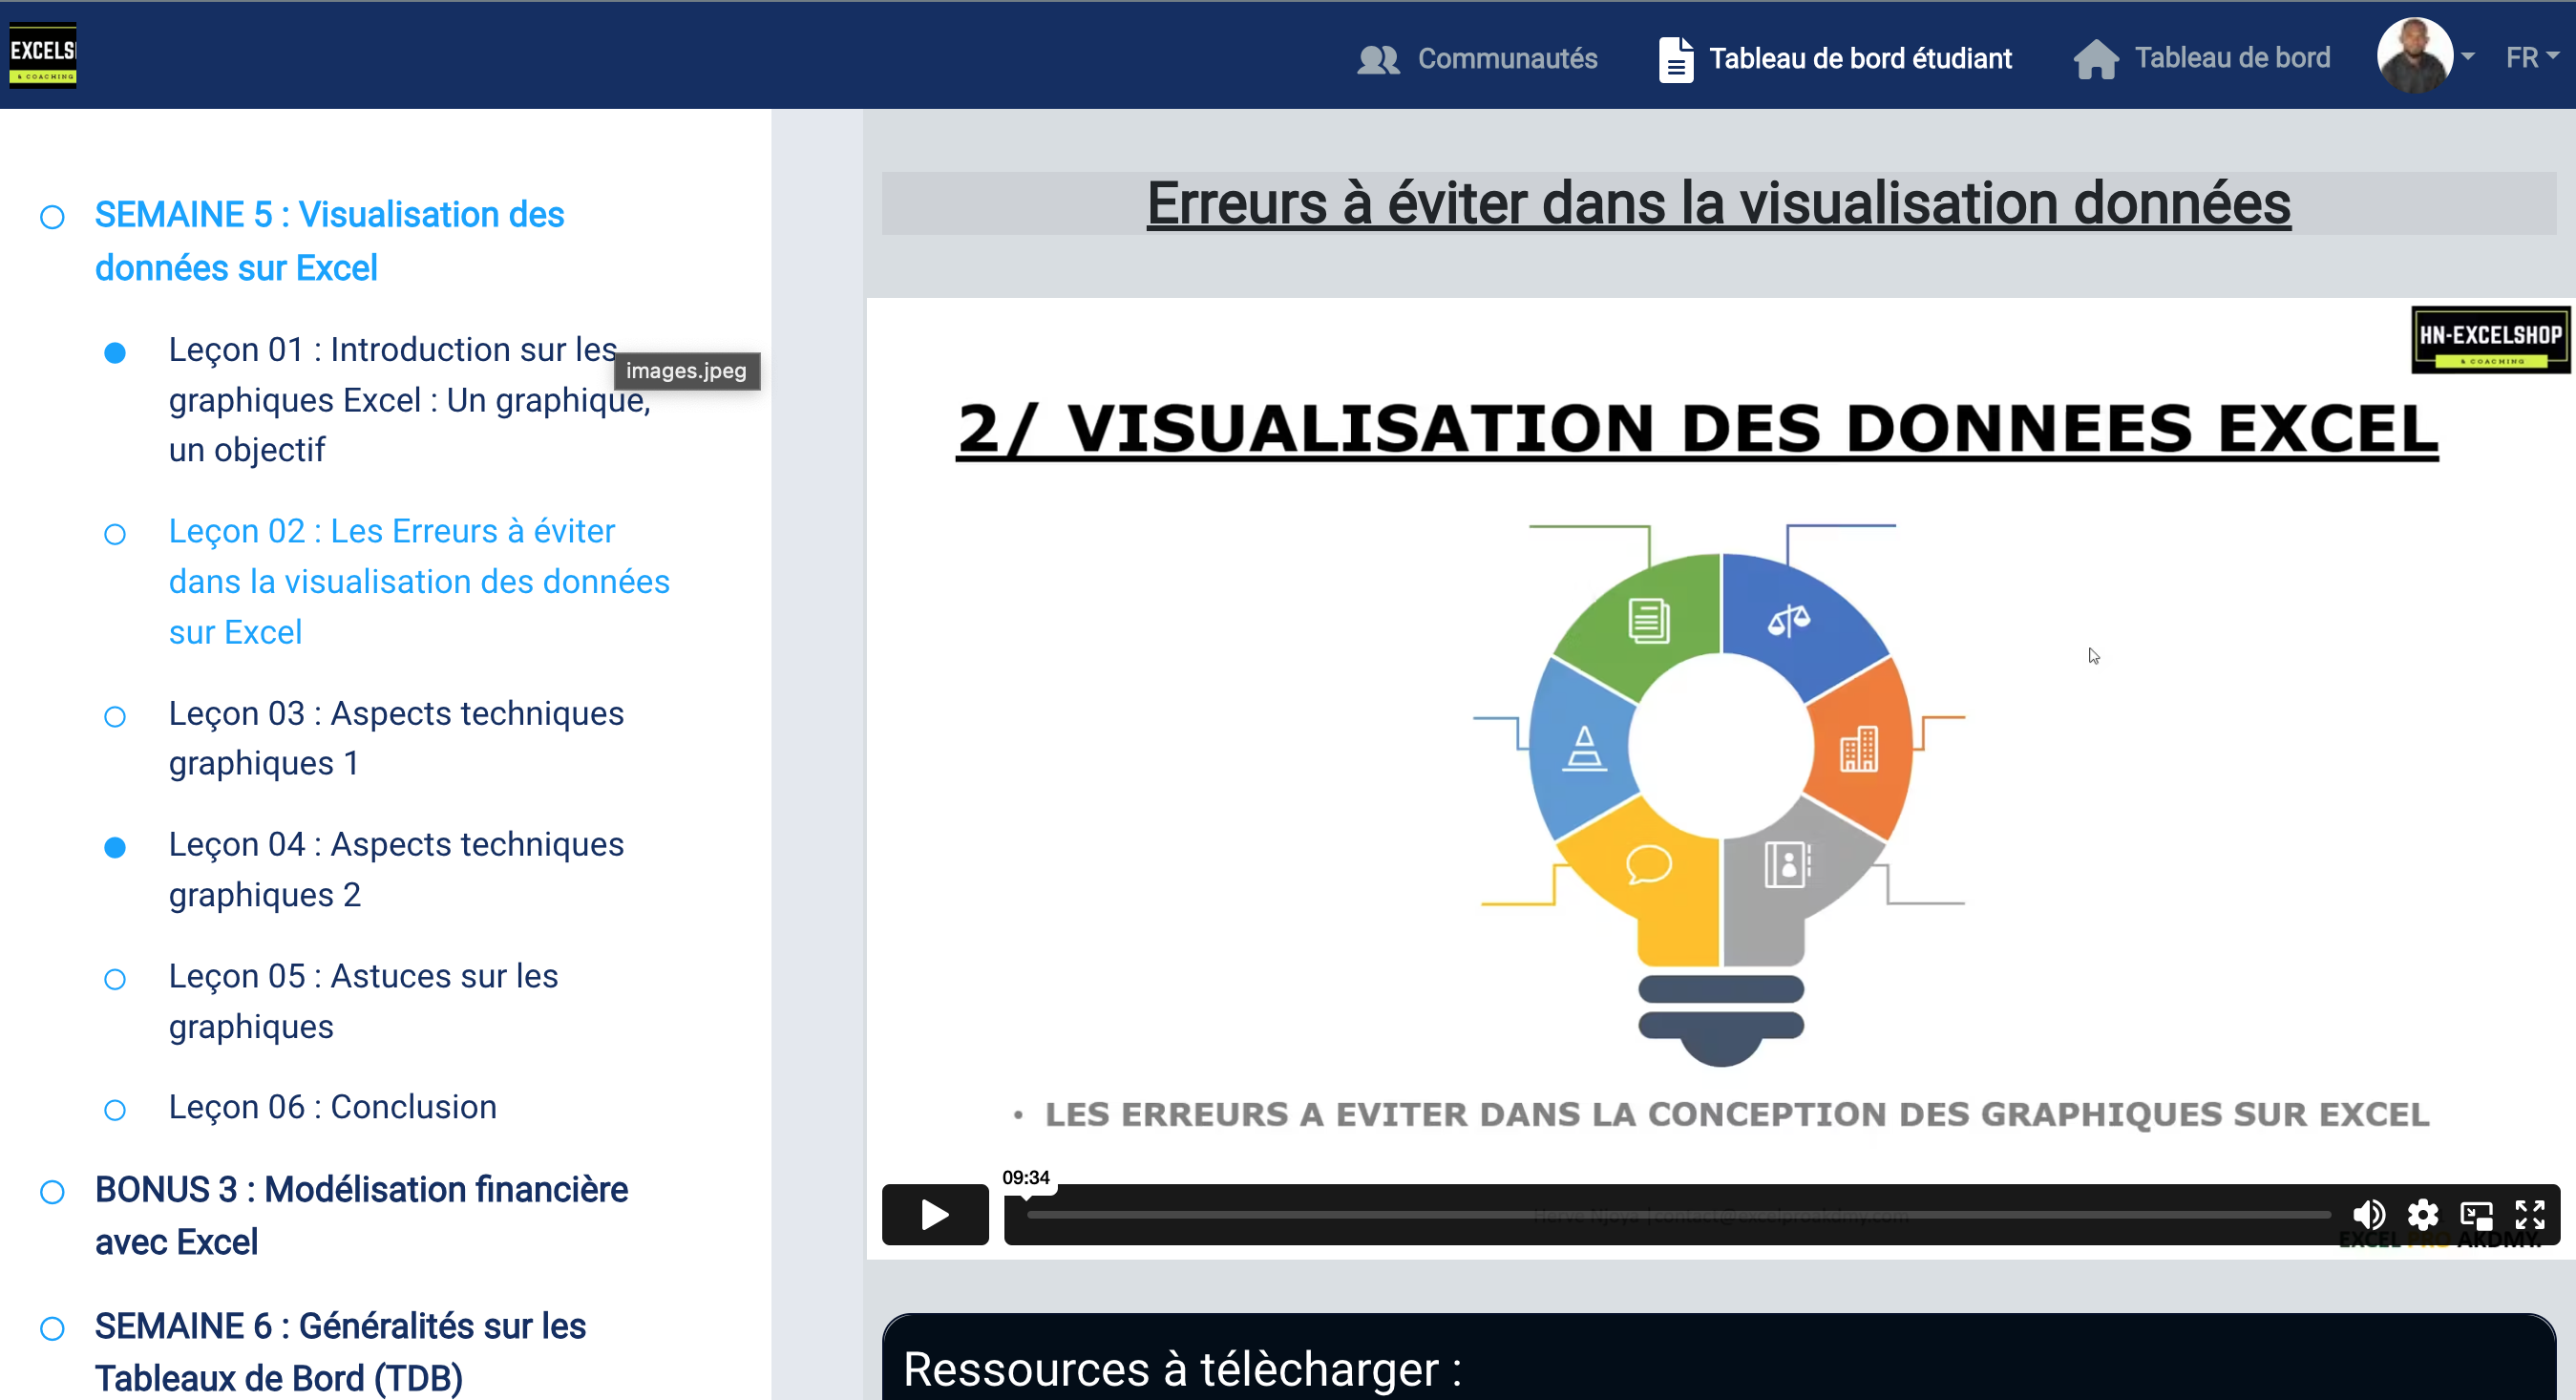Toggle completion circle for Leçon 01
This screenshot has width=2576, height=1400.
[x=115, y=352]
